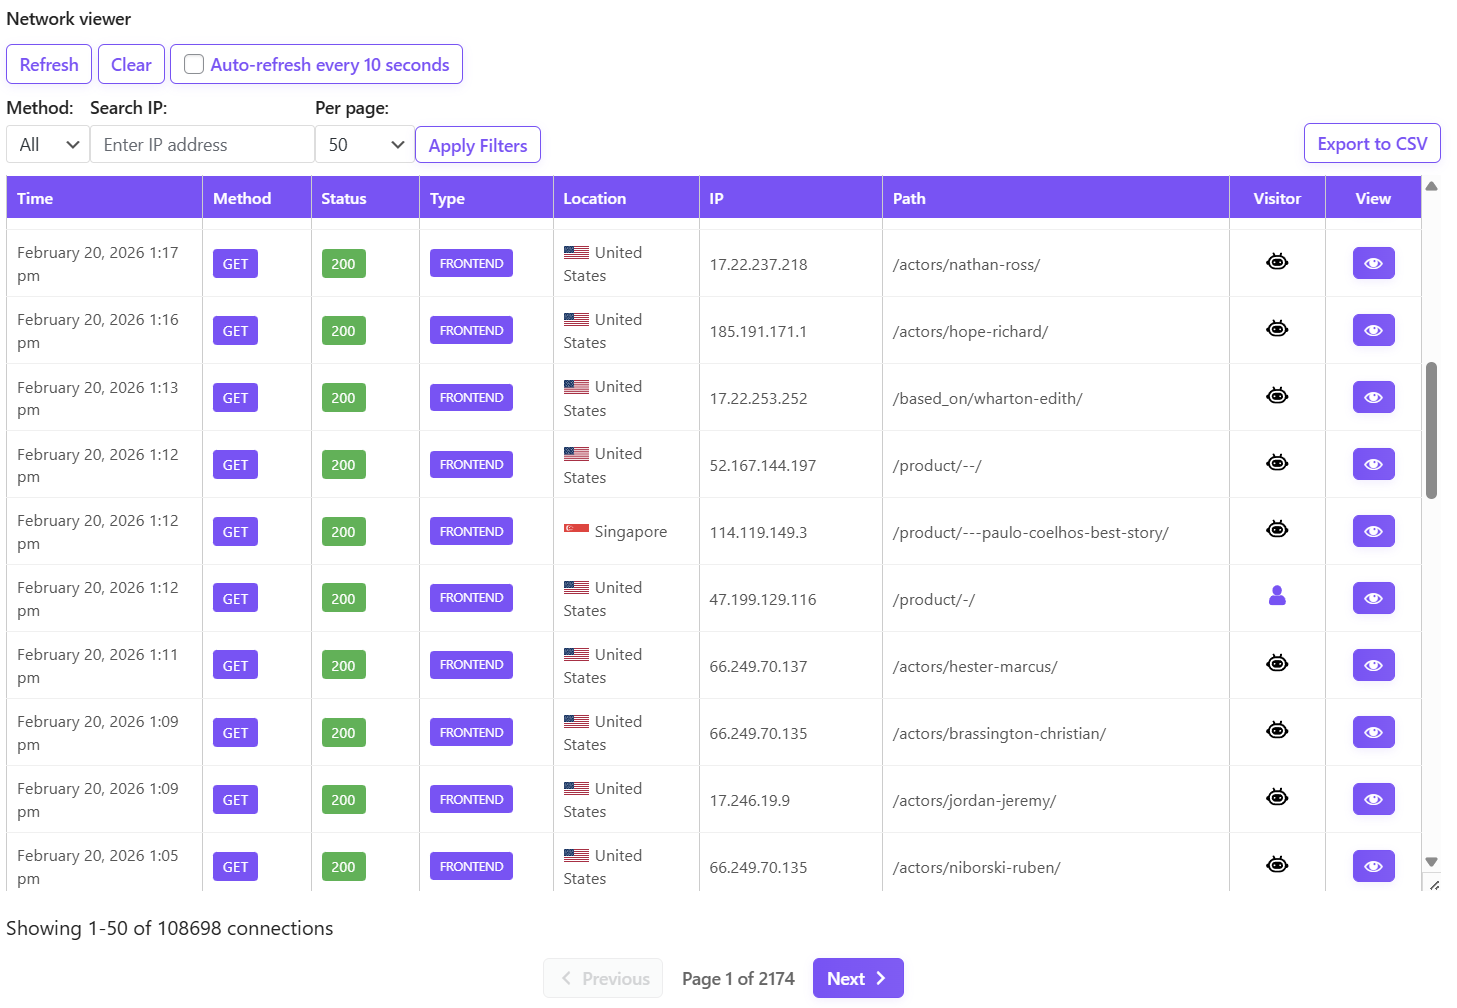Click the visitor eye icon on hope-richard row

[x=1277, y=329]
